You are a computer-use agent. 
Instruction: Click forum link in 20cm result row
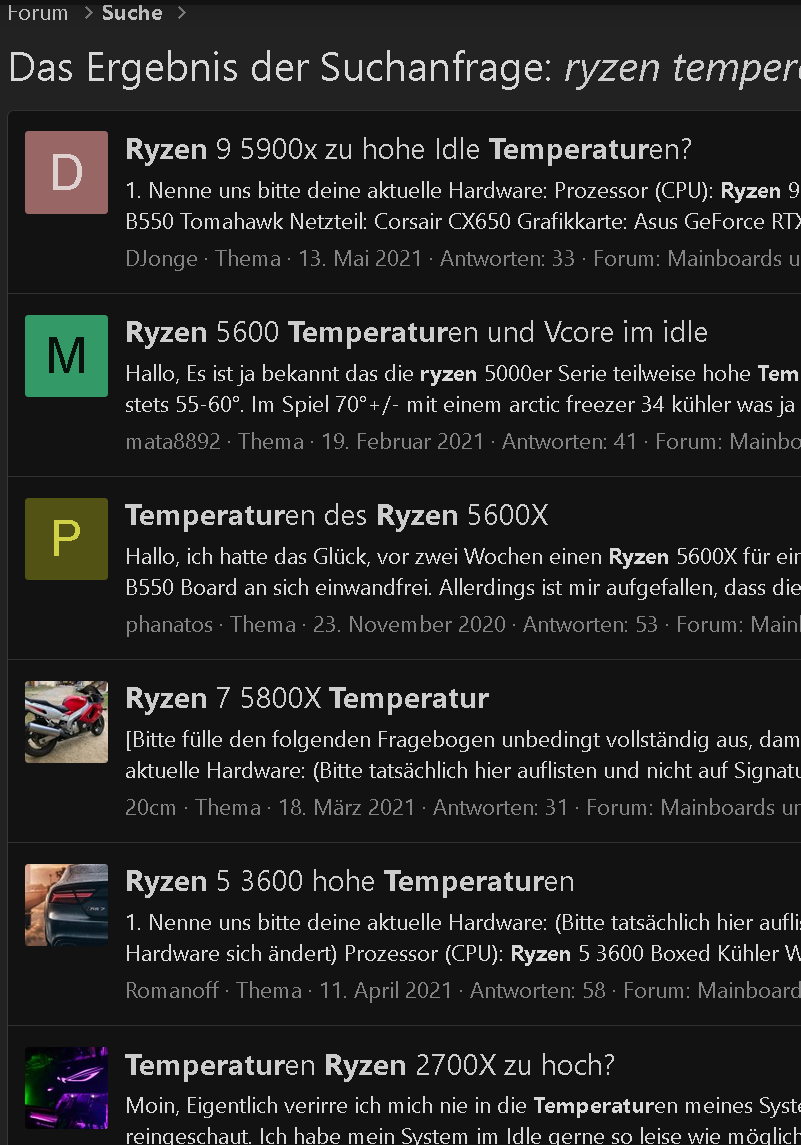[730, 808]
